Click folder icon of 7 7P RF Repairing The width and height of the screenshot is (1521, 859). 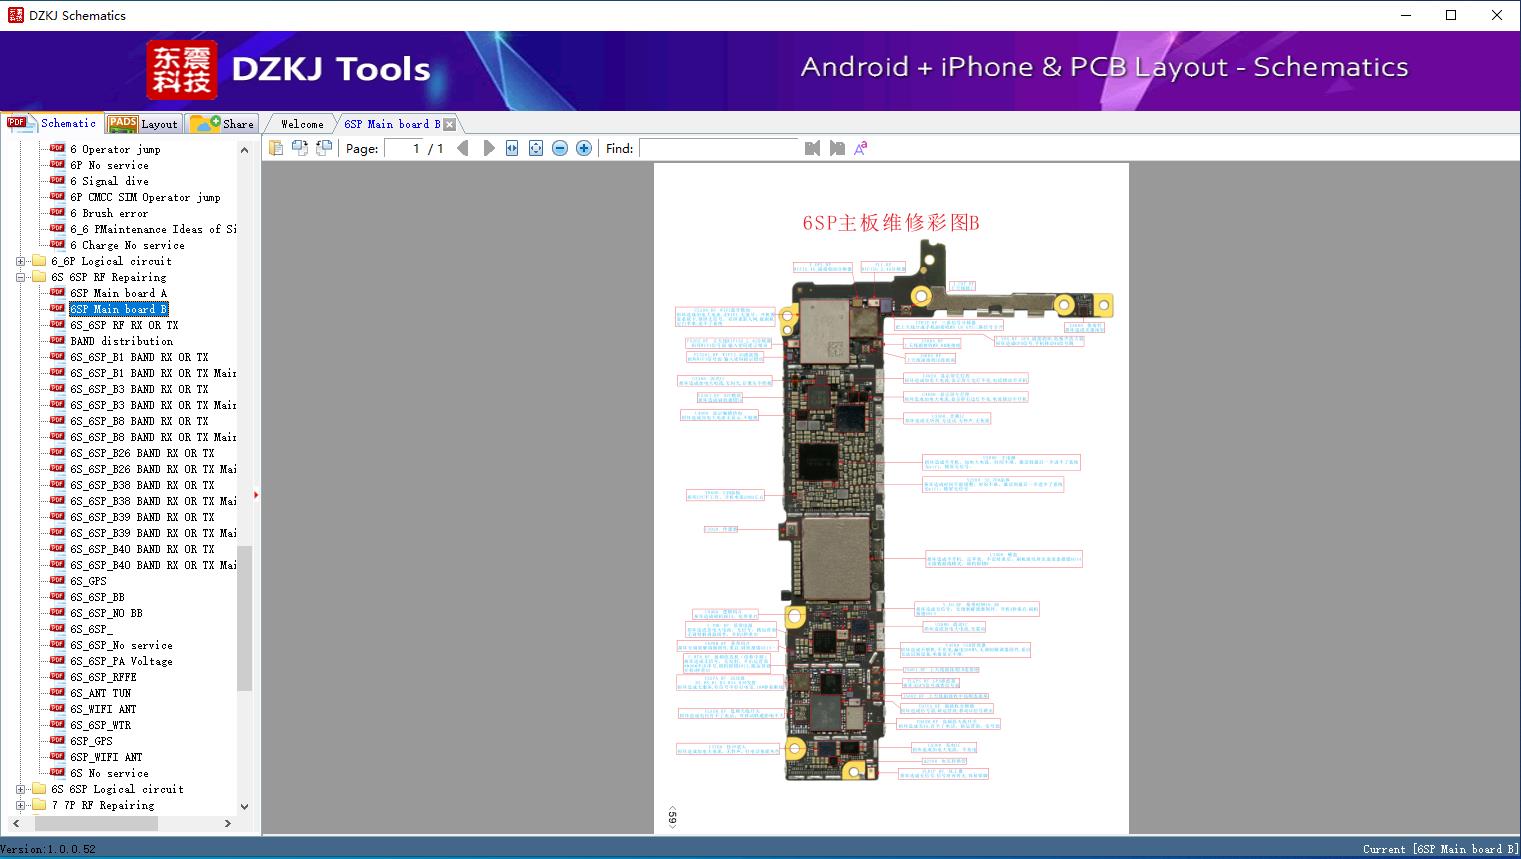coord(39,805)
